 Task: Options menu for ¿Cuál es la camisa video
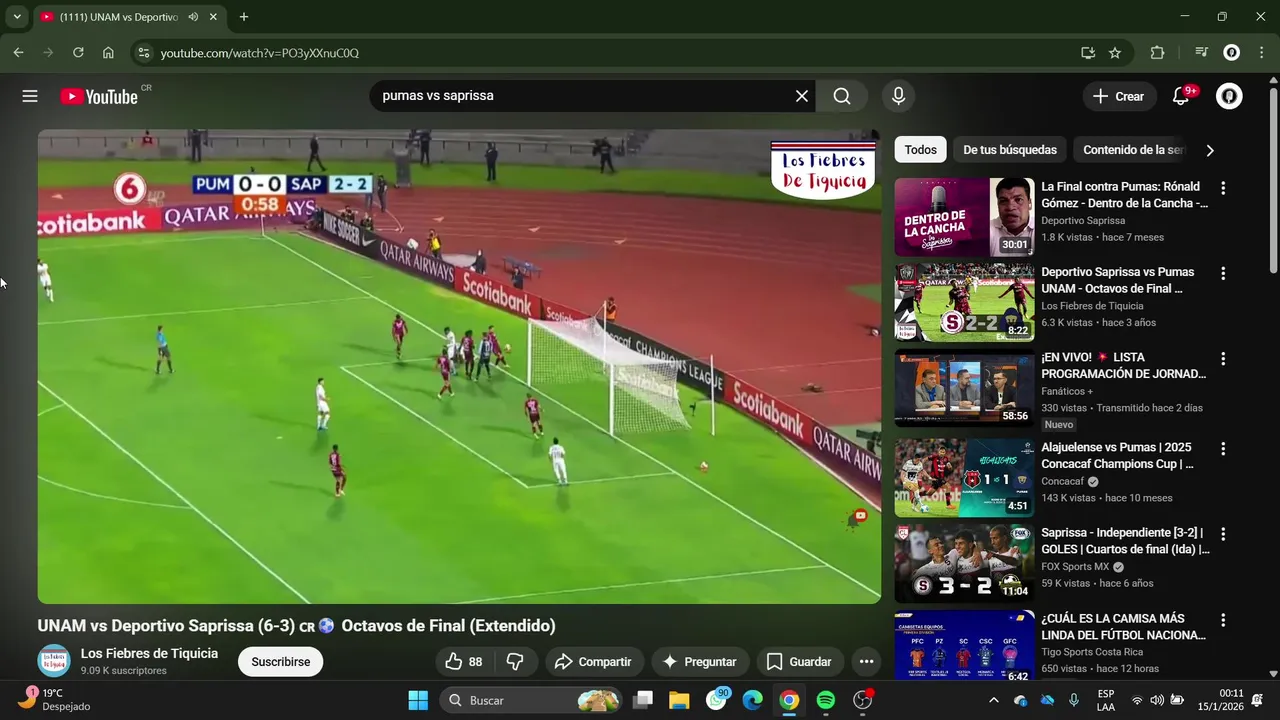click(1222, 620)
